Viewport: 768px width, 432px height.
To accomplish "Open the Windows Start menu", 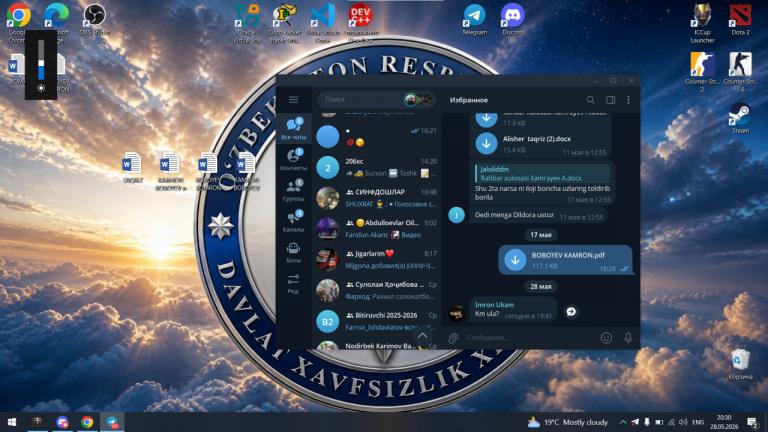I will pyautogui.click(x=12, y=422).
